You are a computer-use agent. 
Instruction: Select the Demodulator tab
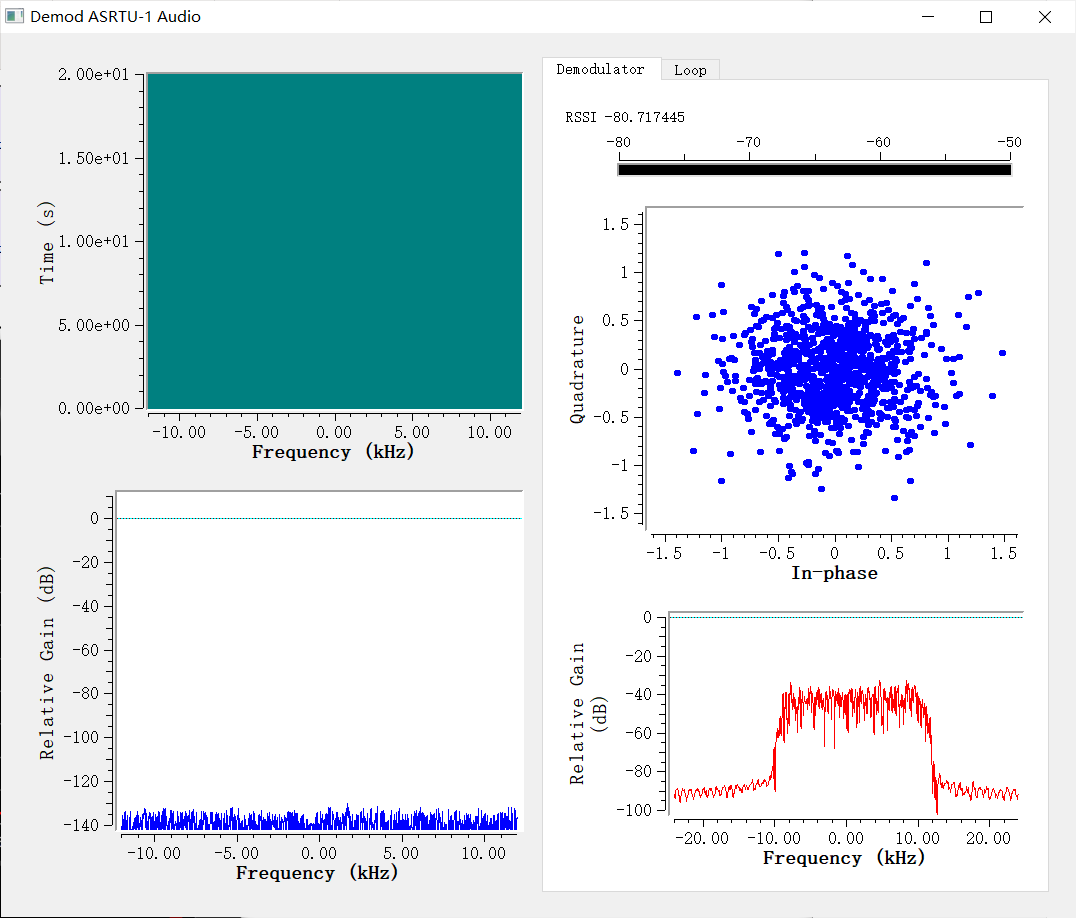coord(600,69)
